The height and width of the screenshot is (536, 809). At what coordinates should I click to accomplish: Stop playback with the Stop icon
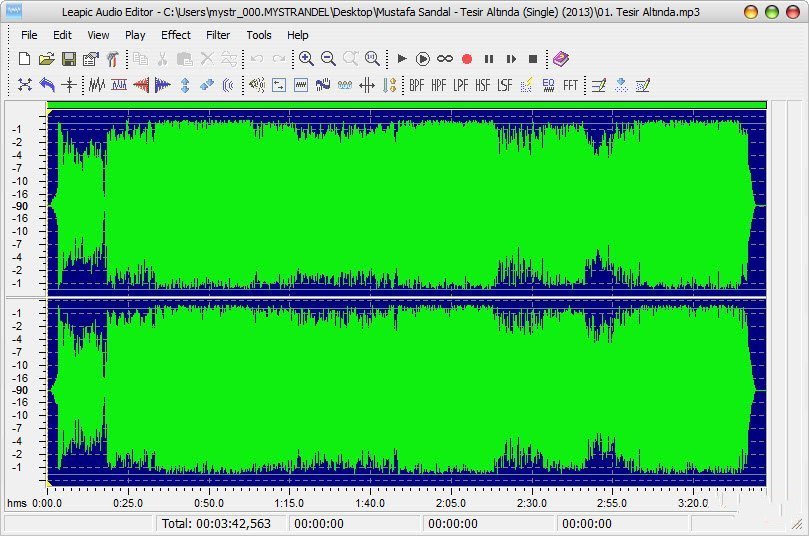pos(533,59)
